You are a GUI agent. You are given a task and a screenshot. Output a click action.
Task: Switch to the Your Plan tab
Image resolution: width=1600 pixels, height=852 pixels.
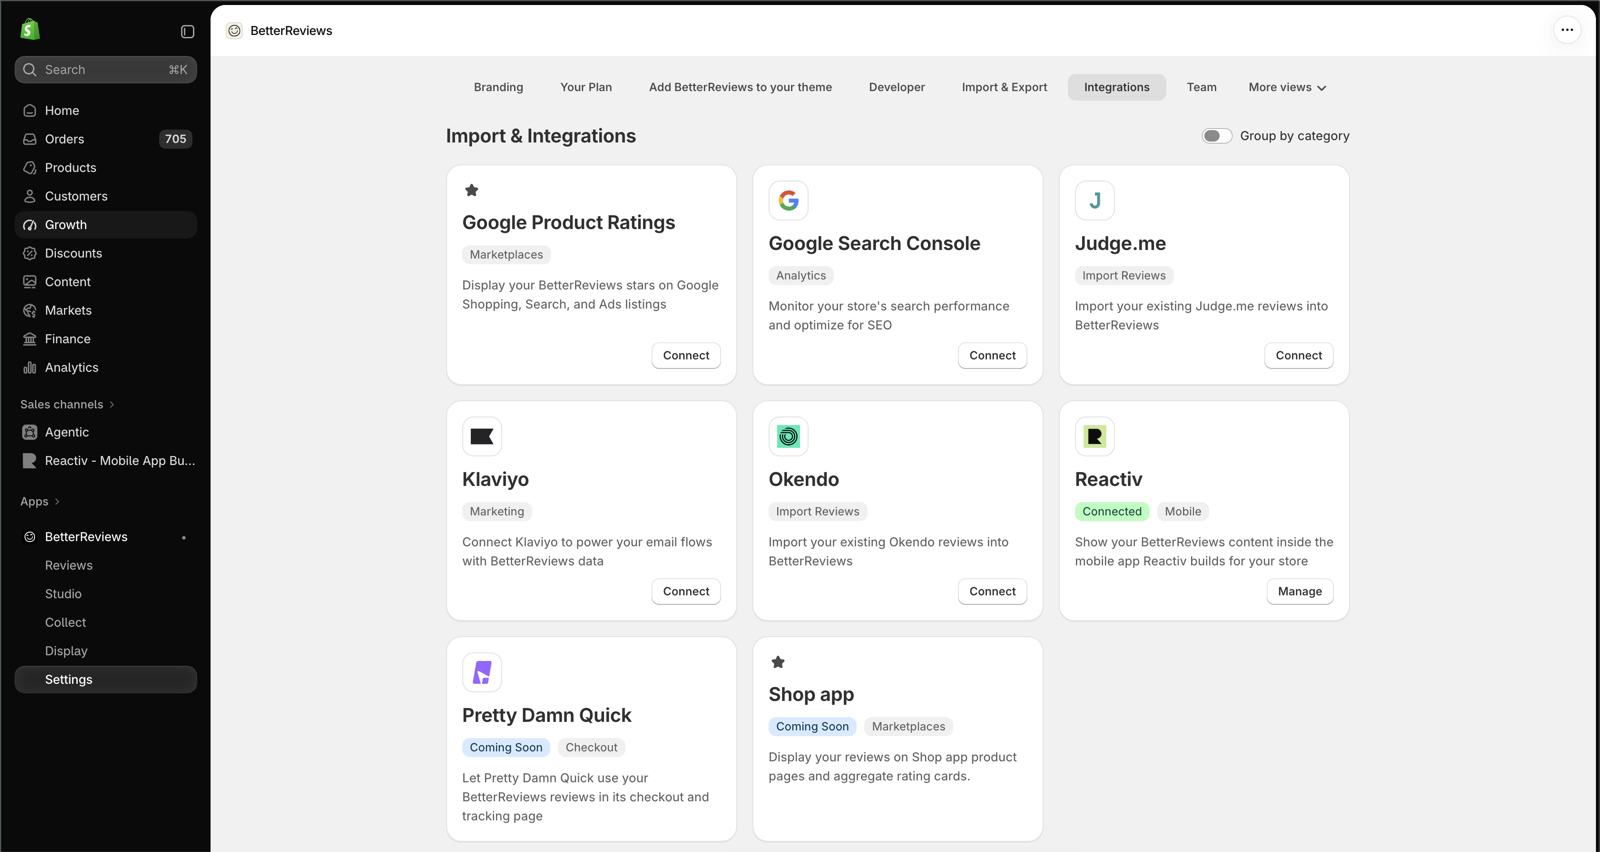[x=586, y=87]
